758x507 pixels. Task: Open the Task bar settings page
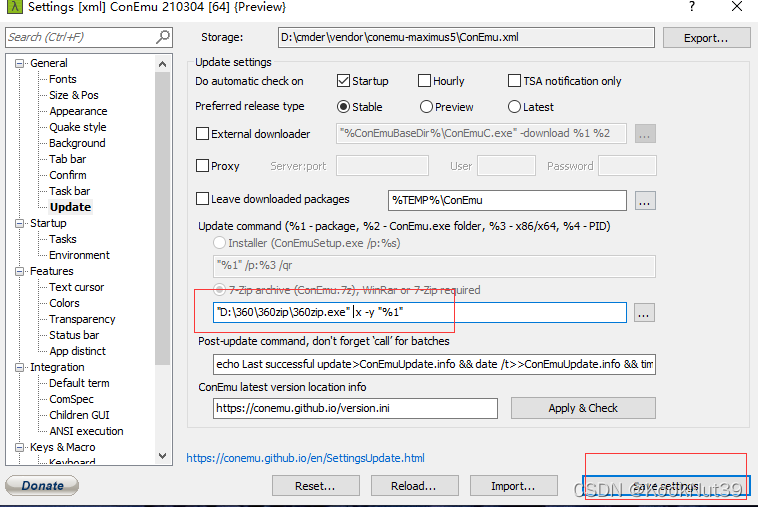70,191
